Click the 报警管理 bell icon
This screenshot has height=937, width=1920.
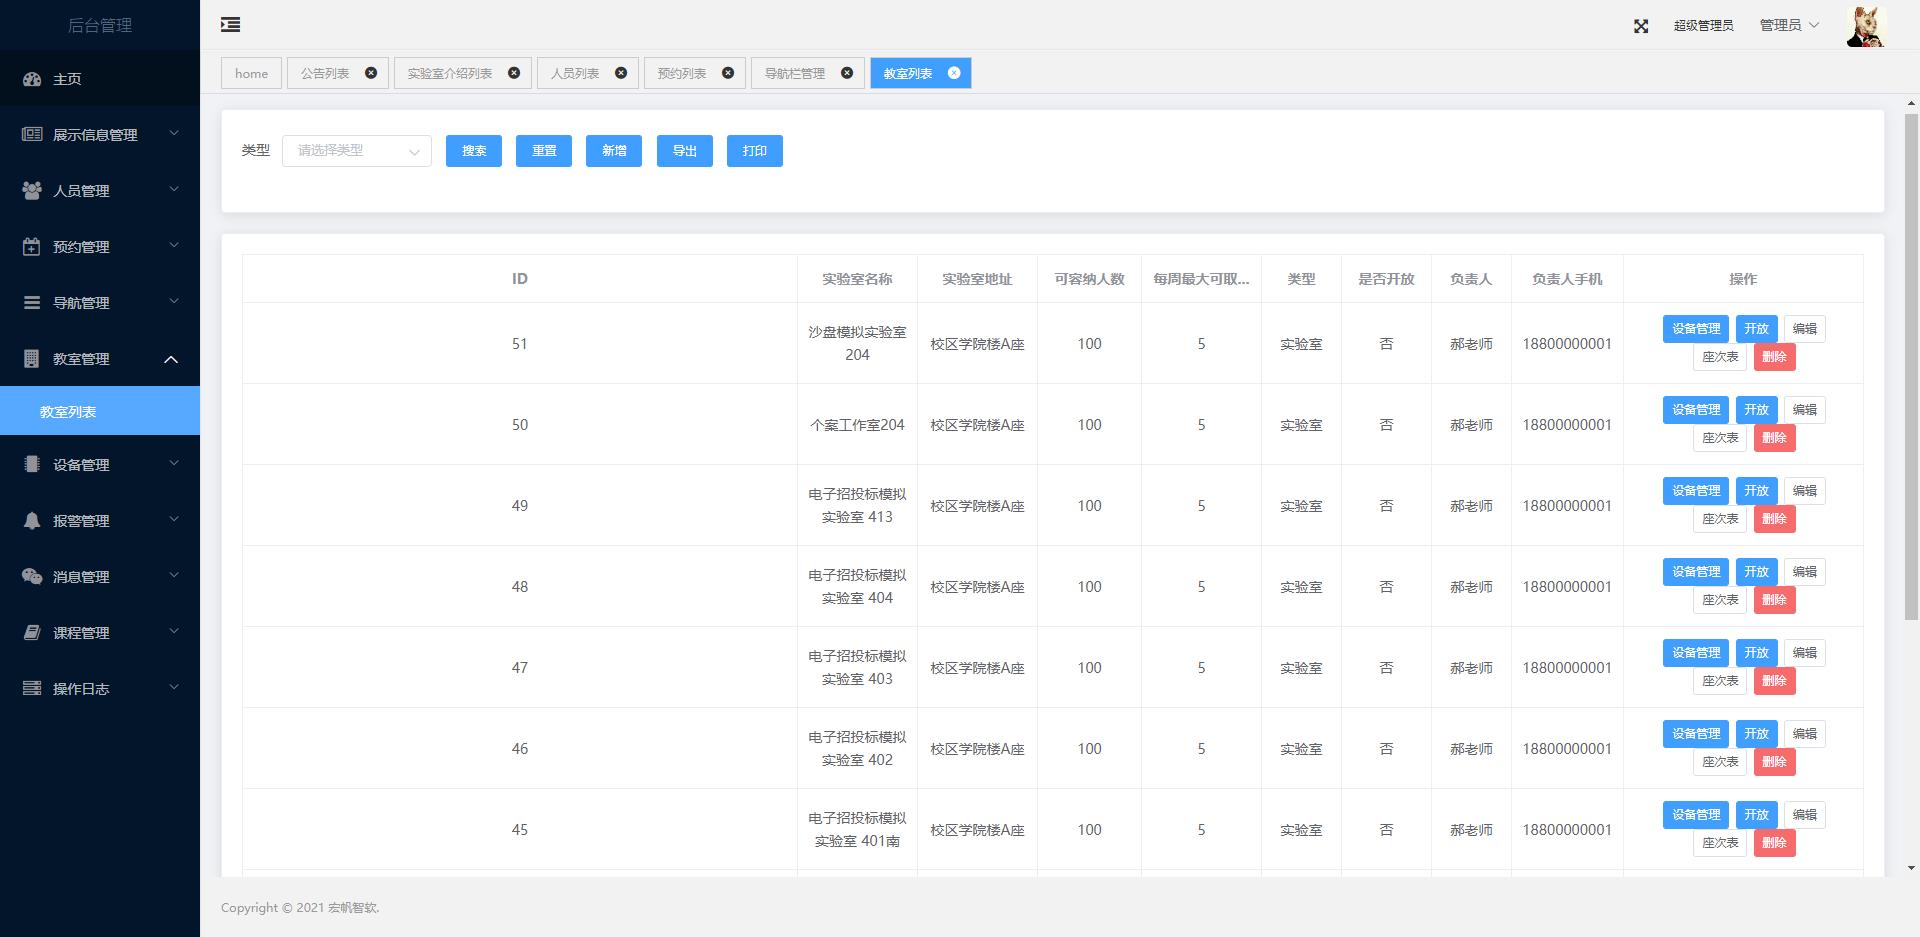point(32,520)
